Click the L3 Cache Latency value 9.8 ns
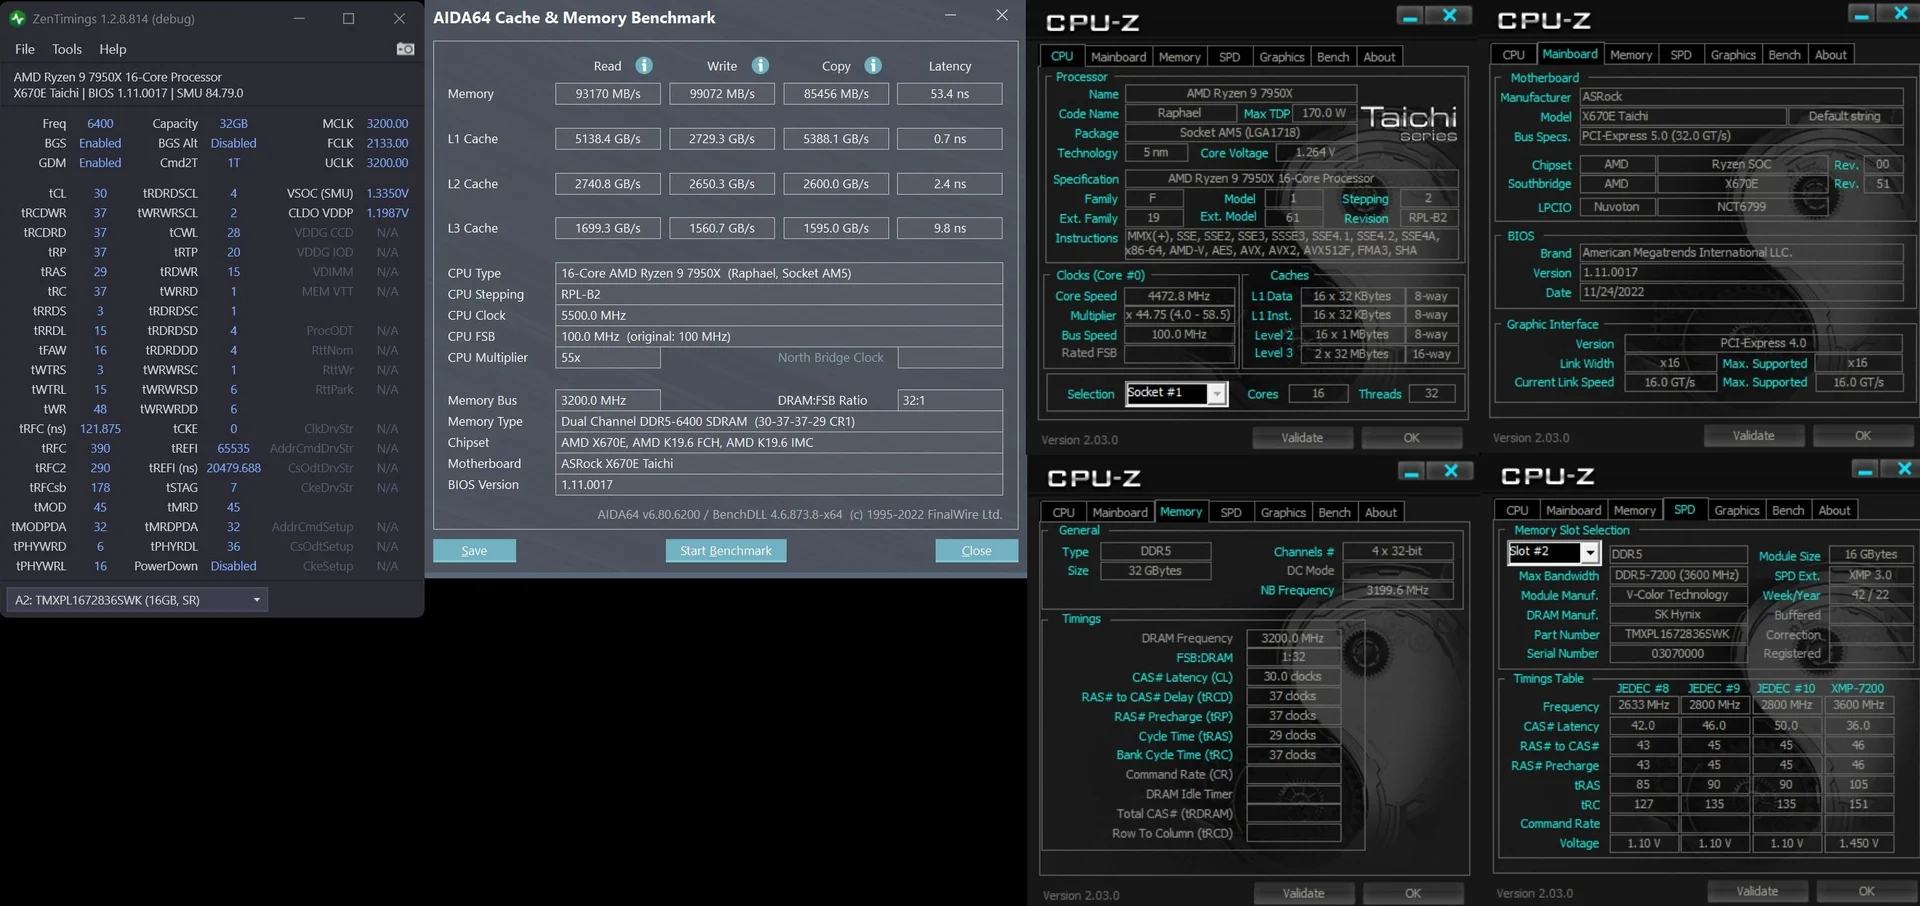The width and height of the screenshot is (1920, 906). coord(950,228)
